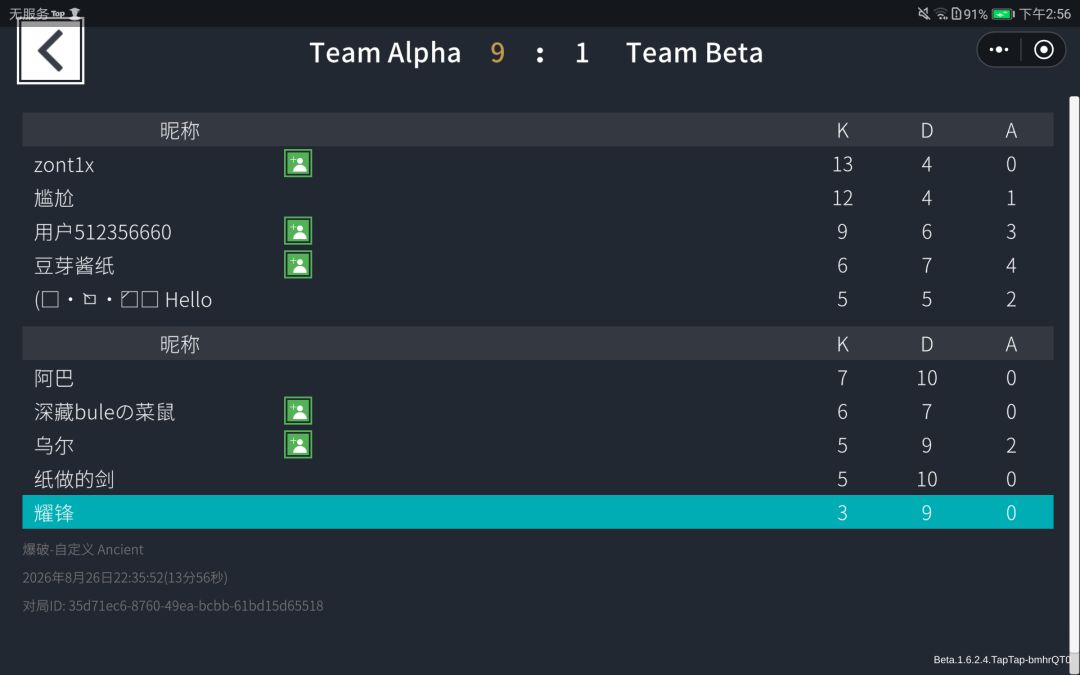Image resolution: width=1080 pixels, height=675 pixels.
Task: Add 用户512356660 as a friend
Action: point(298,231)
